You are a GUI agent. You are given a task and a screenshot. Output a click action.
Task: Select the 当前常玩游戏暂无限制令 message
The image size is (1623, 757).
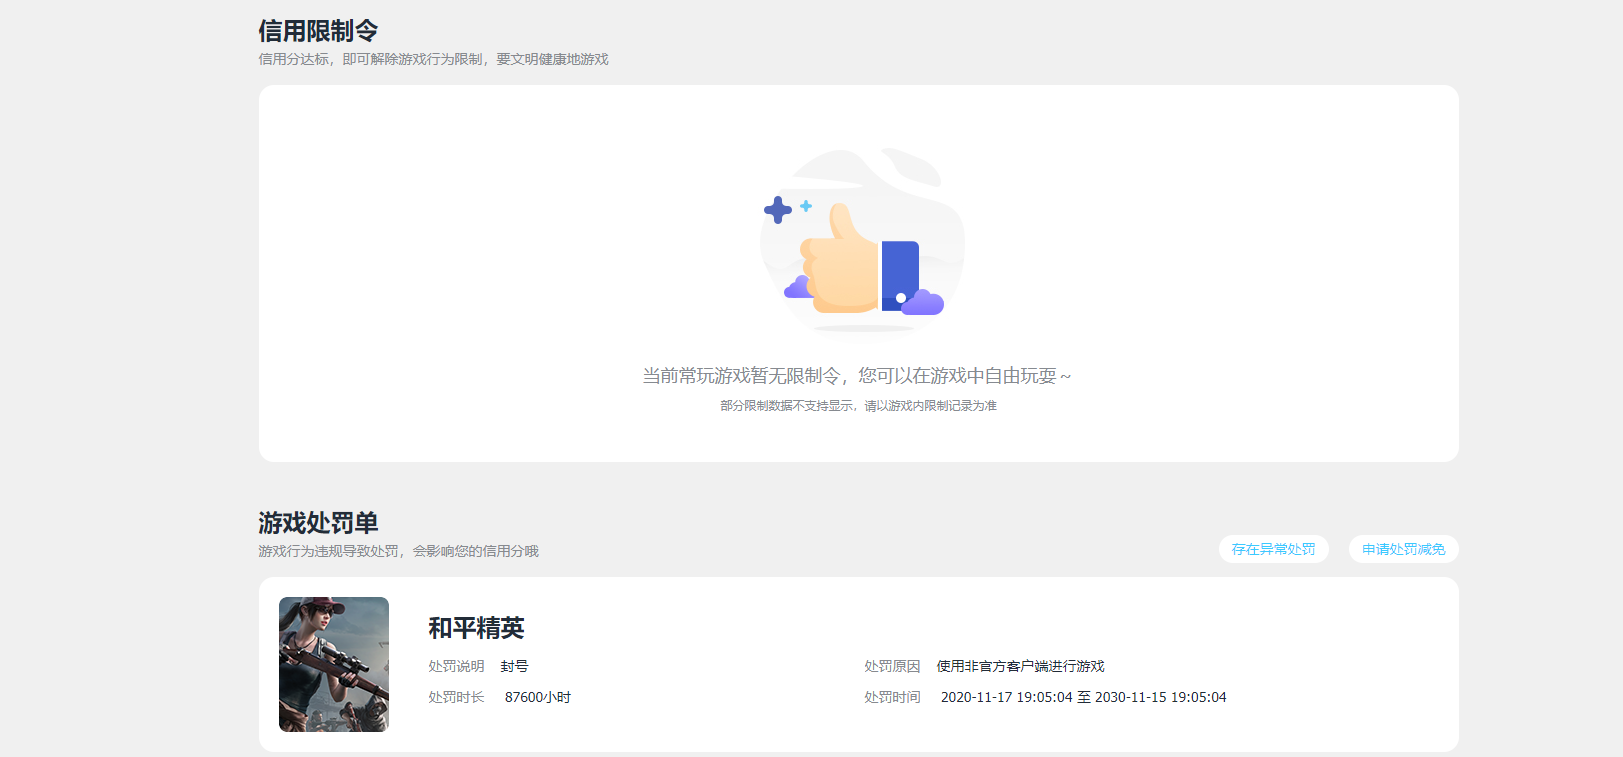857,376
